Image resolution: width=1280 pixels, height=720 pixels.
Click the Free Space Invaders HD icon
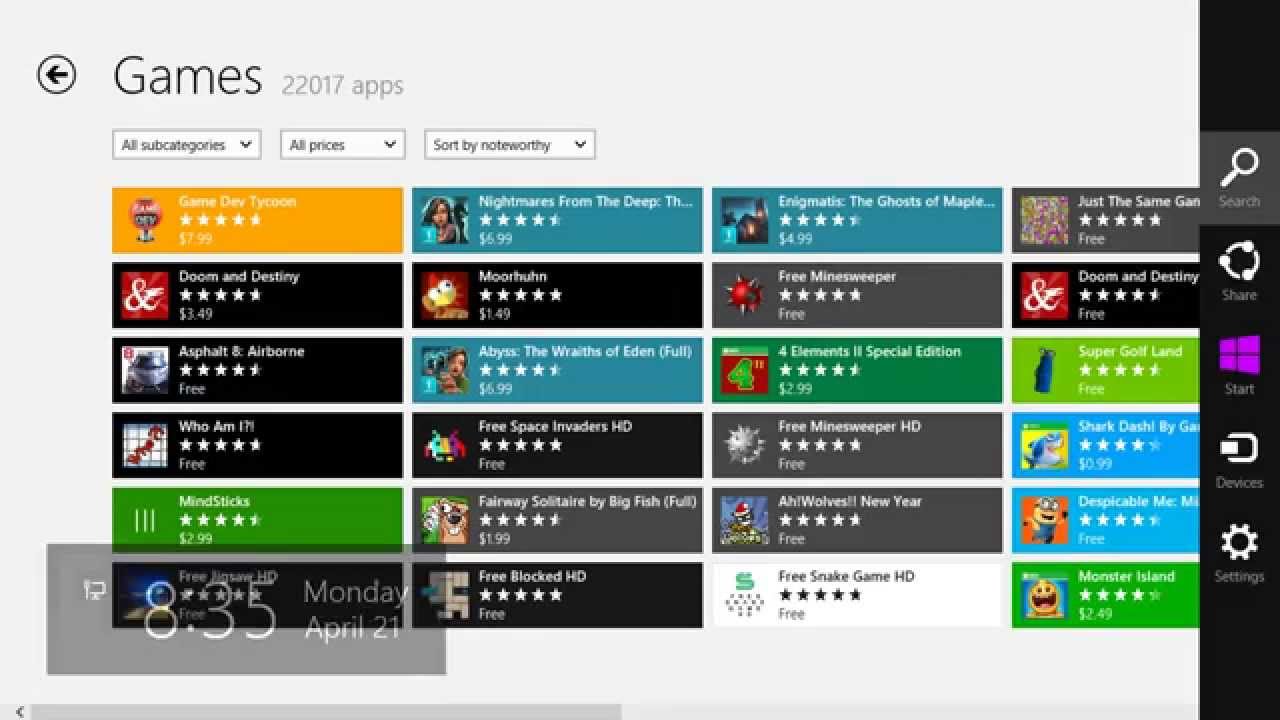(445, 445)
